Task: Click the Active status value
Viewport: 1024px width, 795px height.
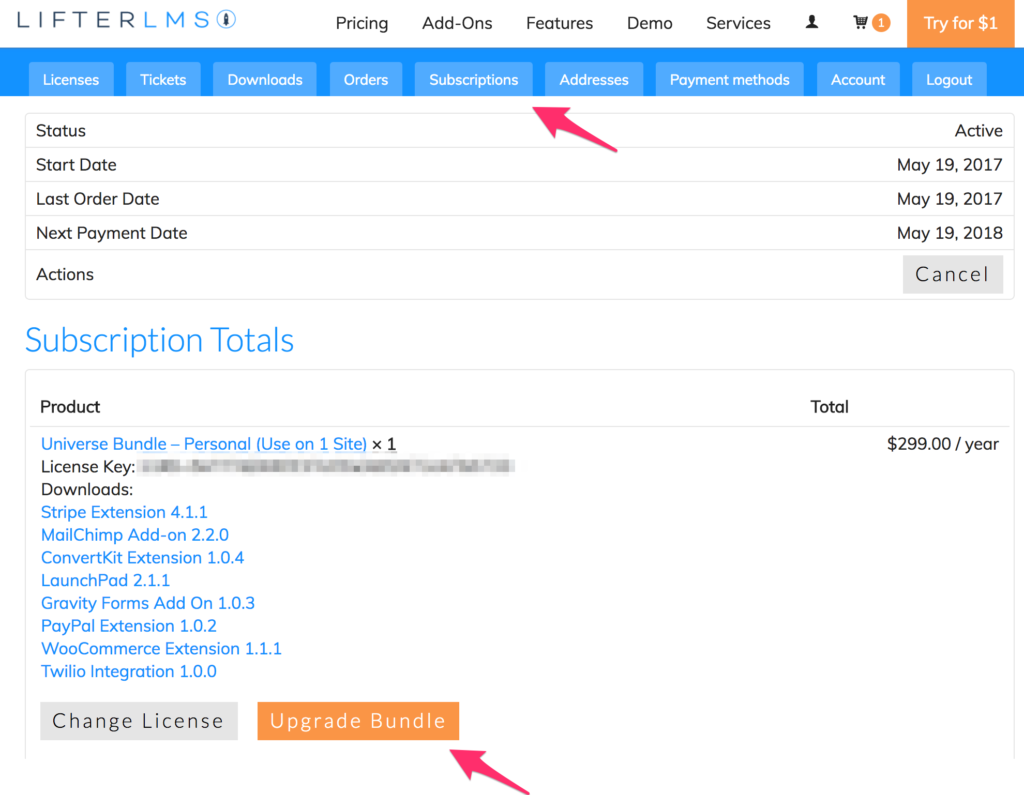Action: click(x=978, y=131)
